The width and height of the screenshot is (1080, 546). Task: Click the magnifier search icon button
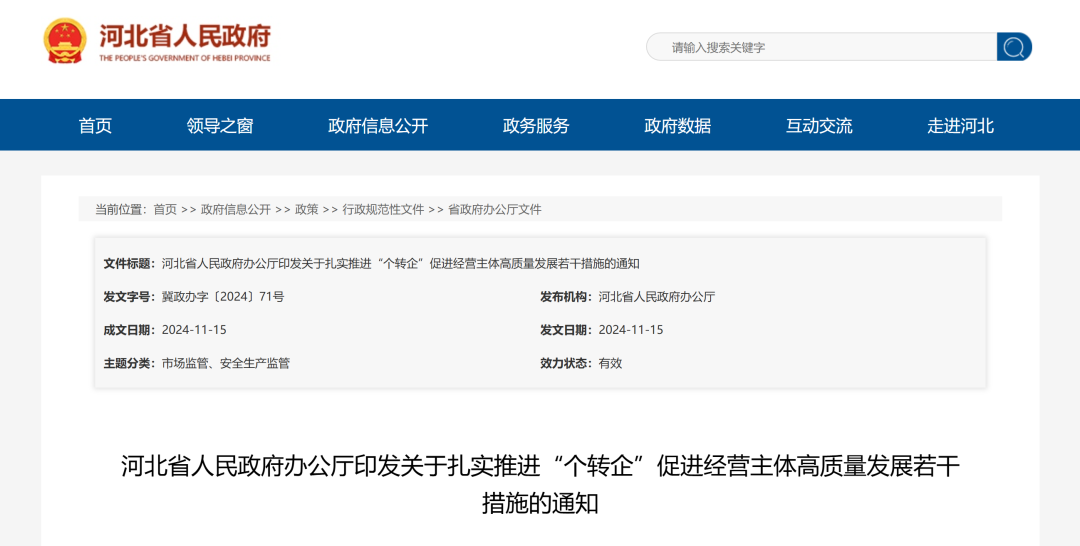pyautogui.click(x=1013, y=47)
